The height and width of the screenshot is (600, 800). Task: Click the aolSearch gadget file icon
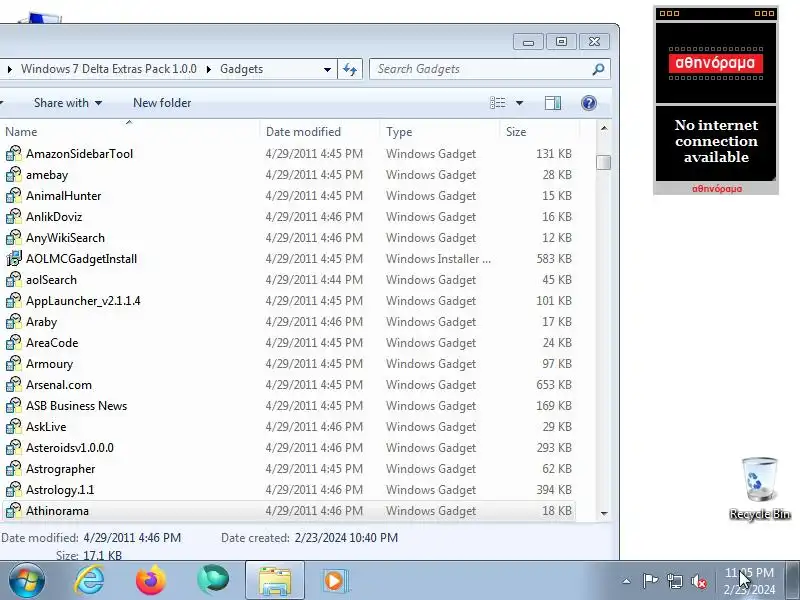14,280
